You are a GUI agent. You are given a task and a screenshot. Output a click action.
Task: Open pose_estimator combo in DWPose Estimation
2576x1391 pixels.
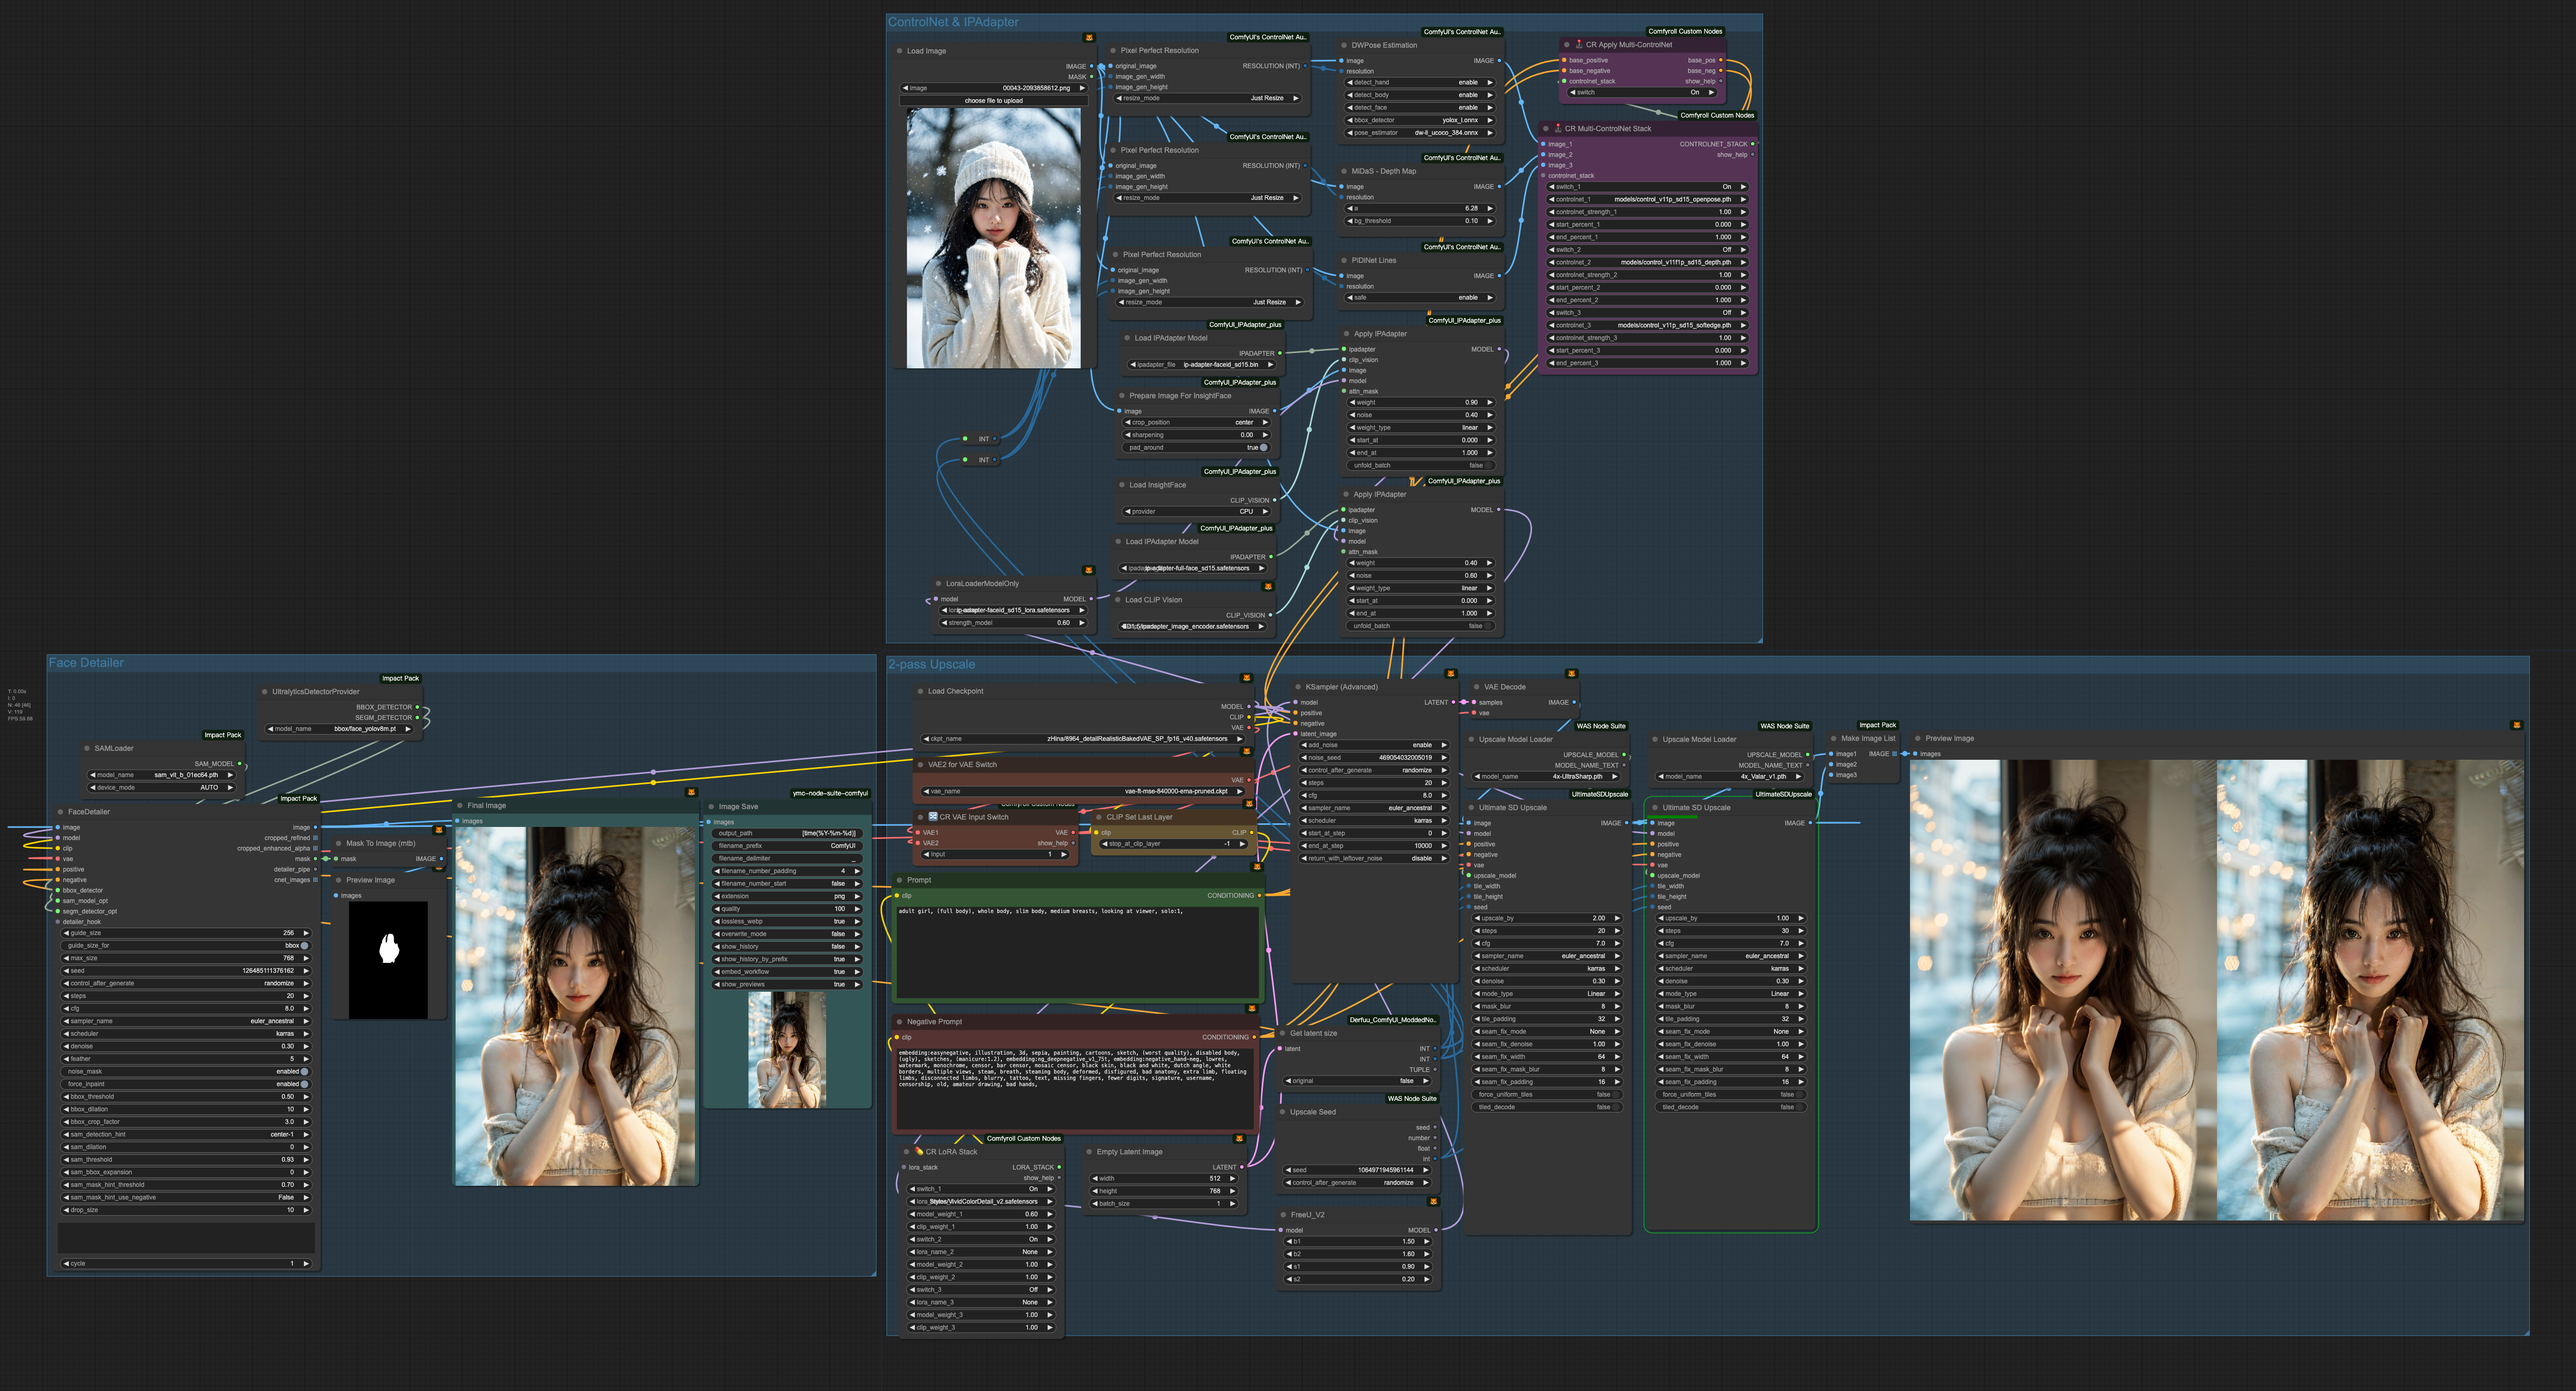tap(1419, 133)
